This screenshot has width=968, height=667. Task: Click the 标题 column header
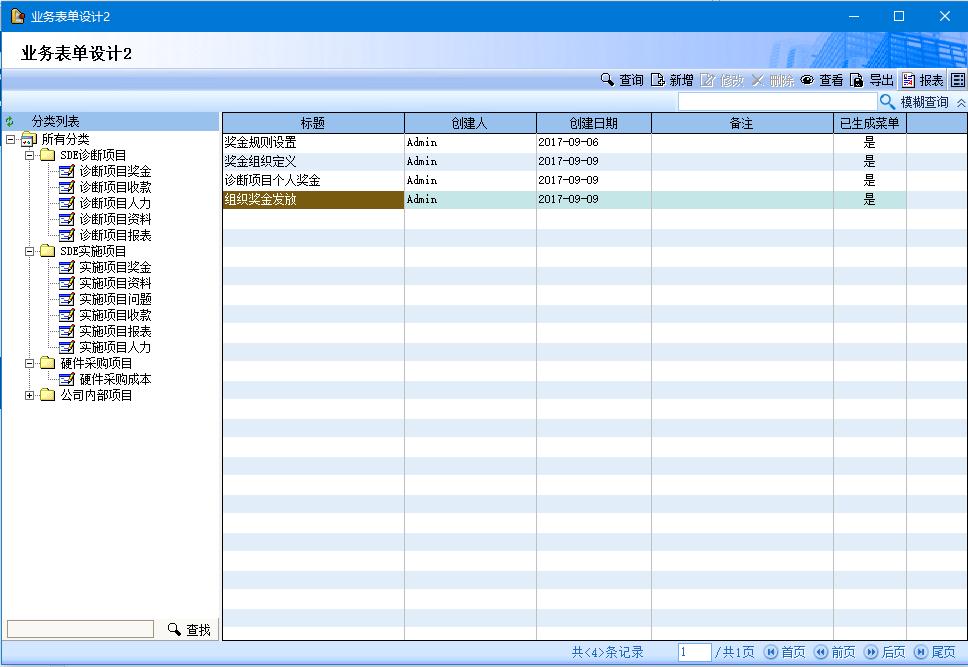click(x=312, y=123)
